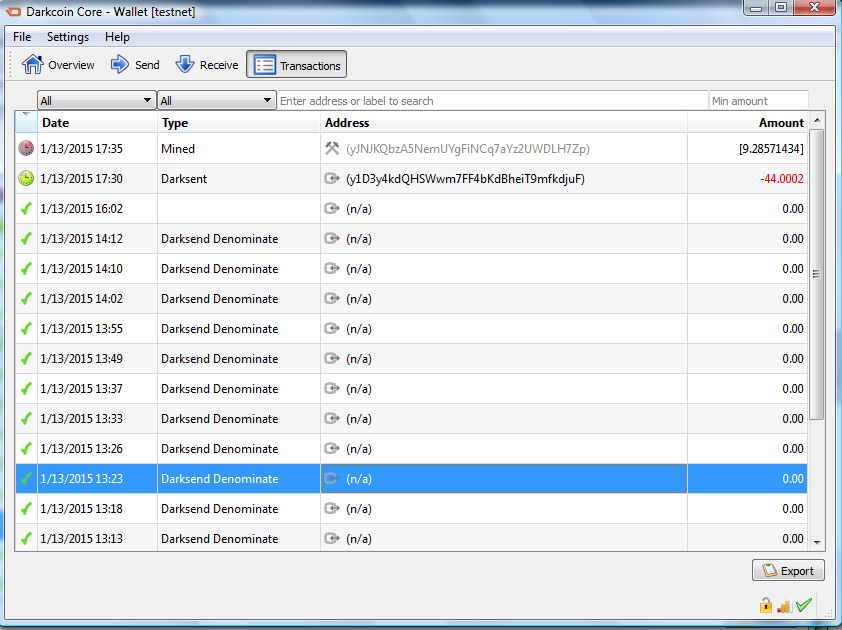The height and width of the screenshot is (630, 842).
Task: Open the Overview tab
Action: [58, 65]
